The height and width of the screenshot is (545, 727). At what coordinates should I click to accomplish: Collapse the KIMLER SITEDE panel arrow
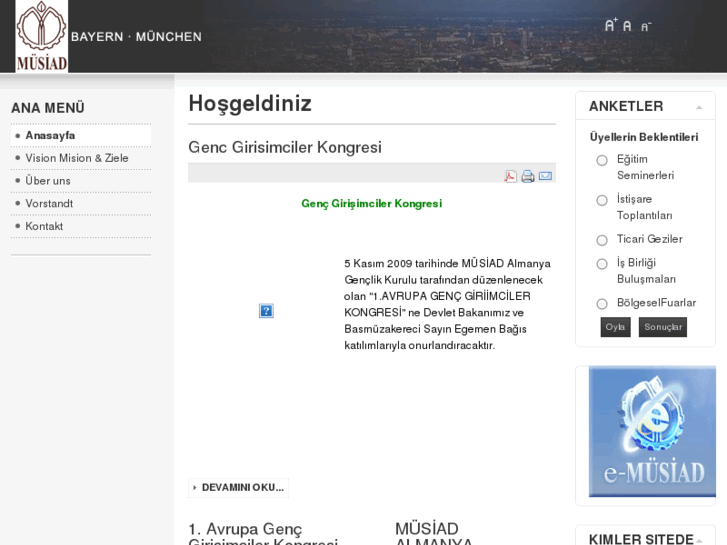(x=699, y=541)
